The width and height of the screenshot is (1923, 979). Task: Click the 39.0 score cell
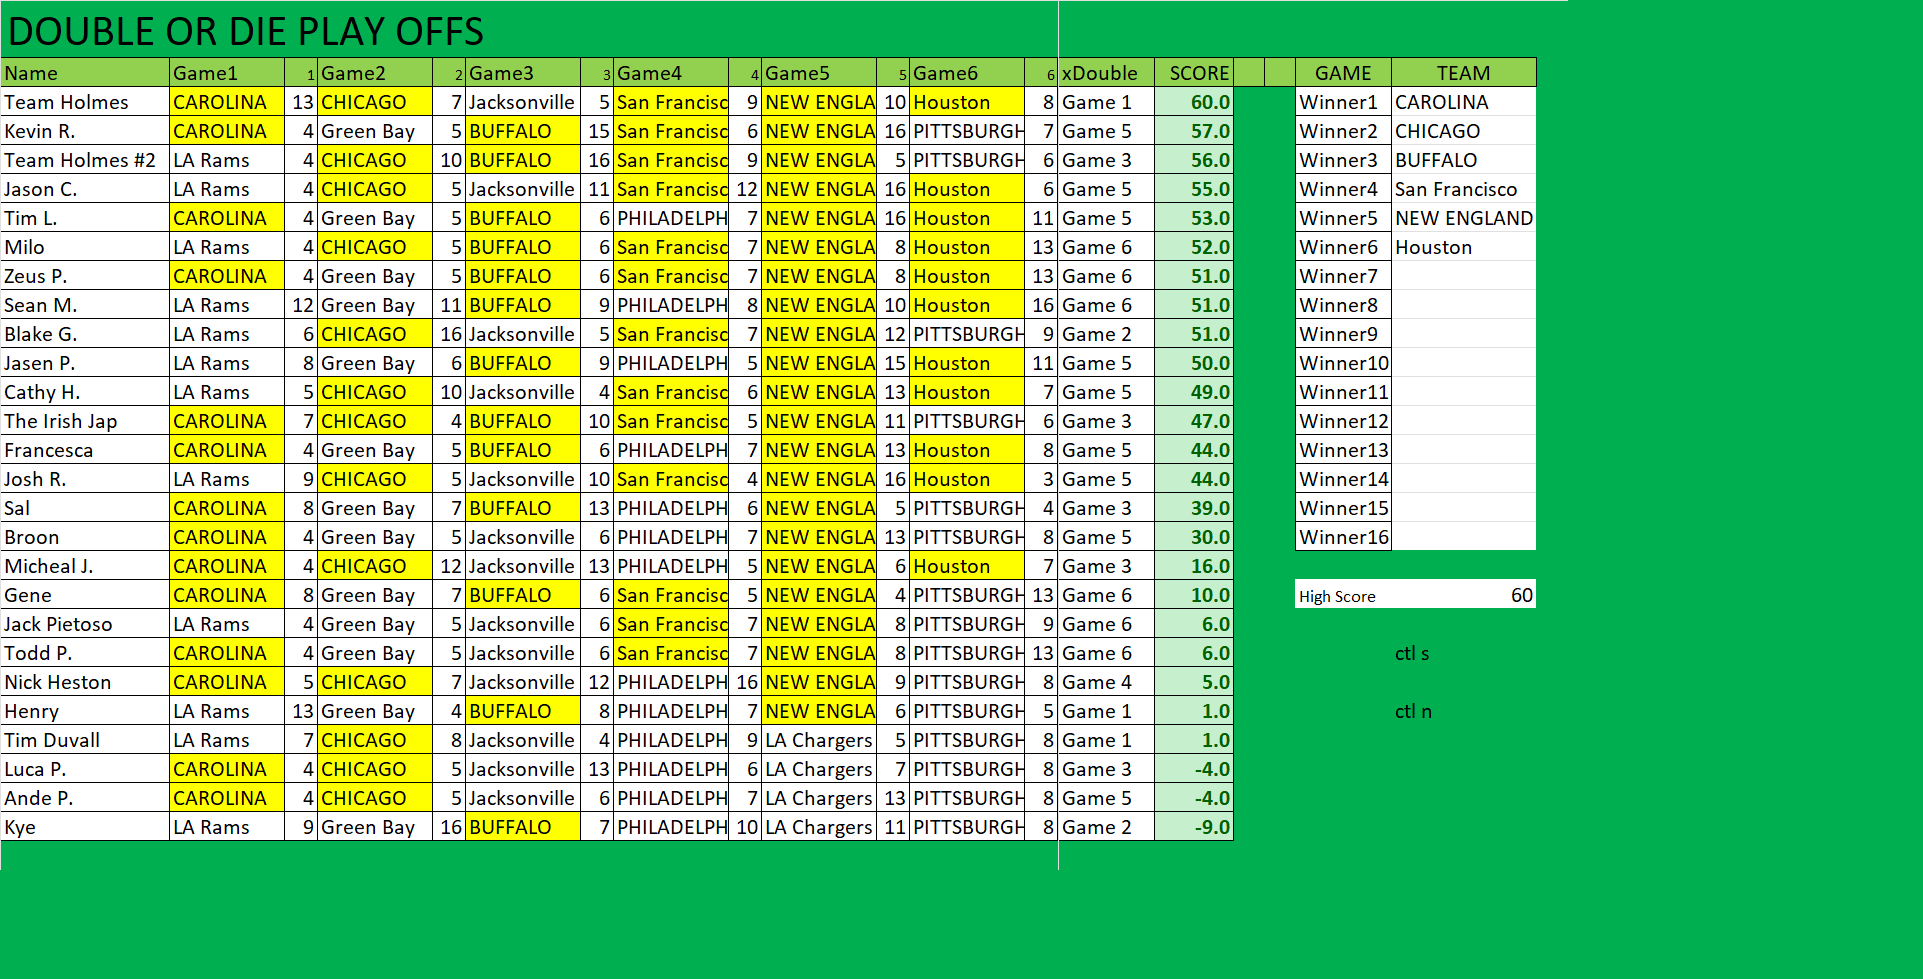pyautogui.click(x=1194, y=508)
